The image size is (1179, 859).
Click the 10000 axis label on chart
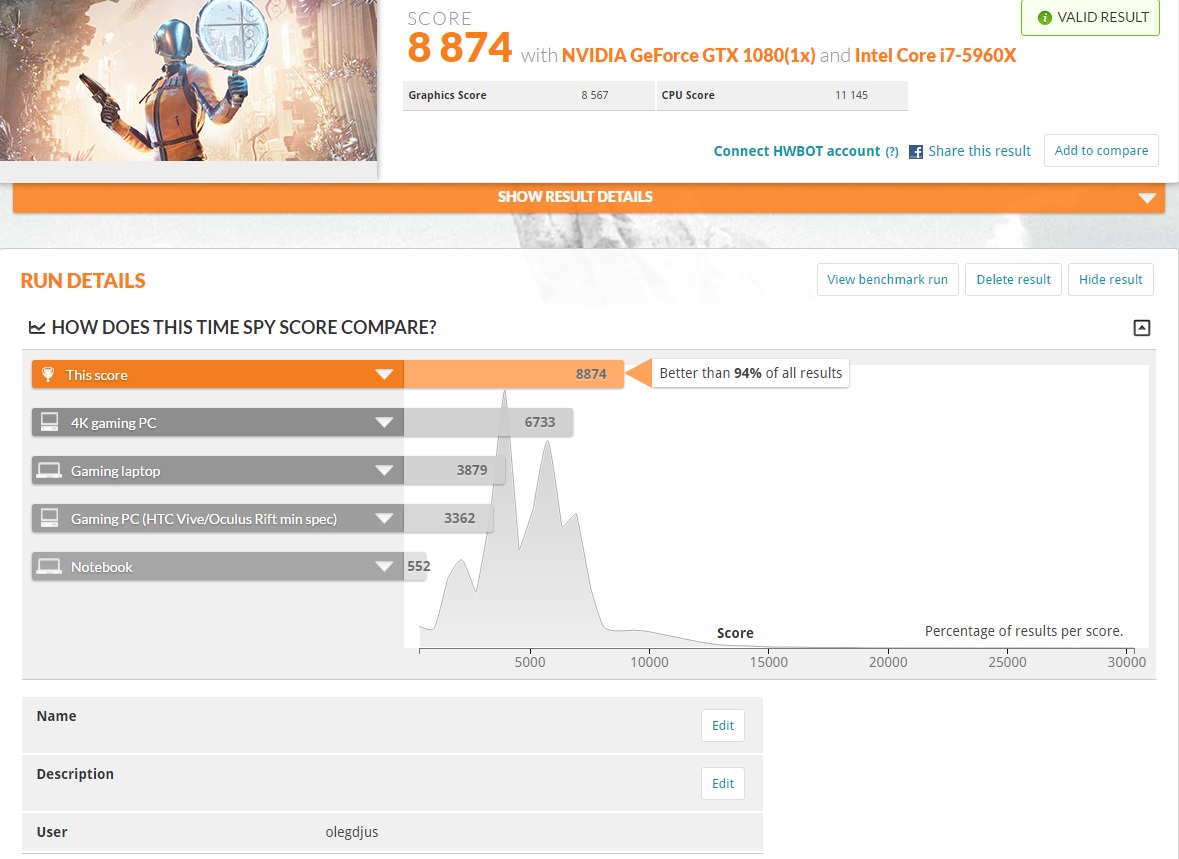click(649, 662)
